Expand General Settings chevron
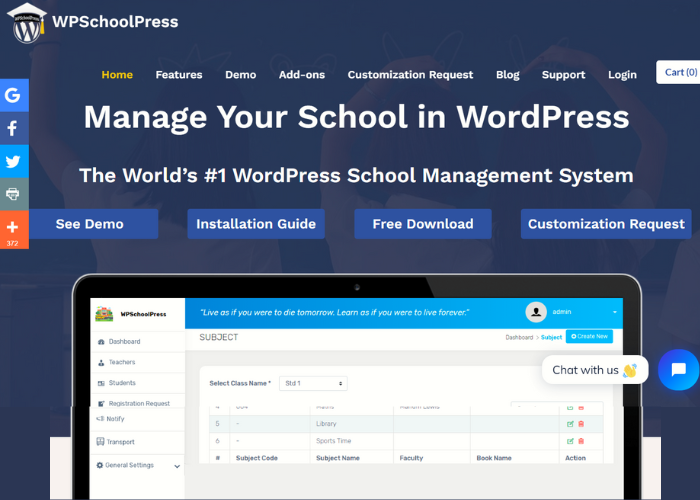Image resolution: width=700 pixels, height=500 pixels. point(177,466)
